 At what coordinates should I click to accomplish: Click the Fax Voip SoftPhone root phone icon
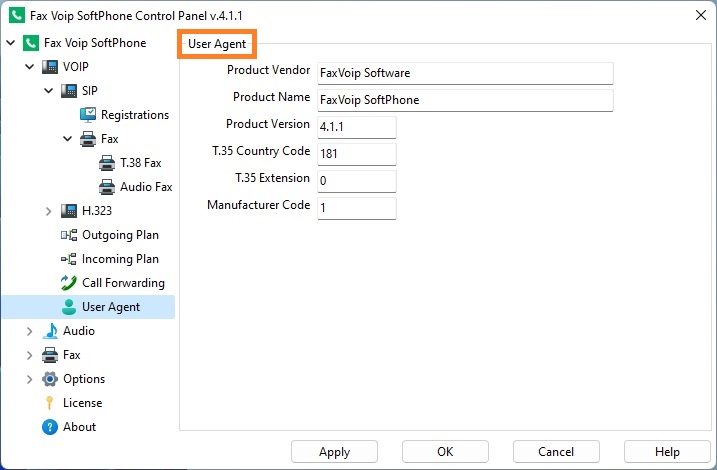(31, 43)
